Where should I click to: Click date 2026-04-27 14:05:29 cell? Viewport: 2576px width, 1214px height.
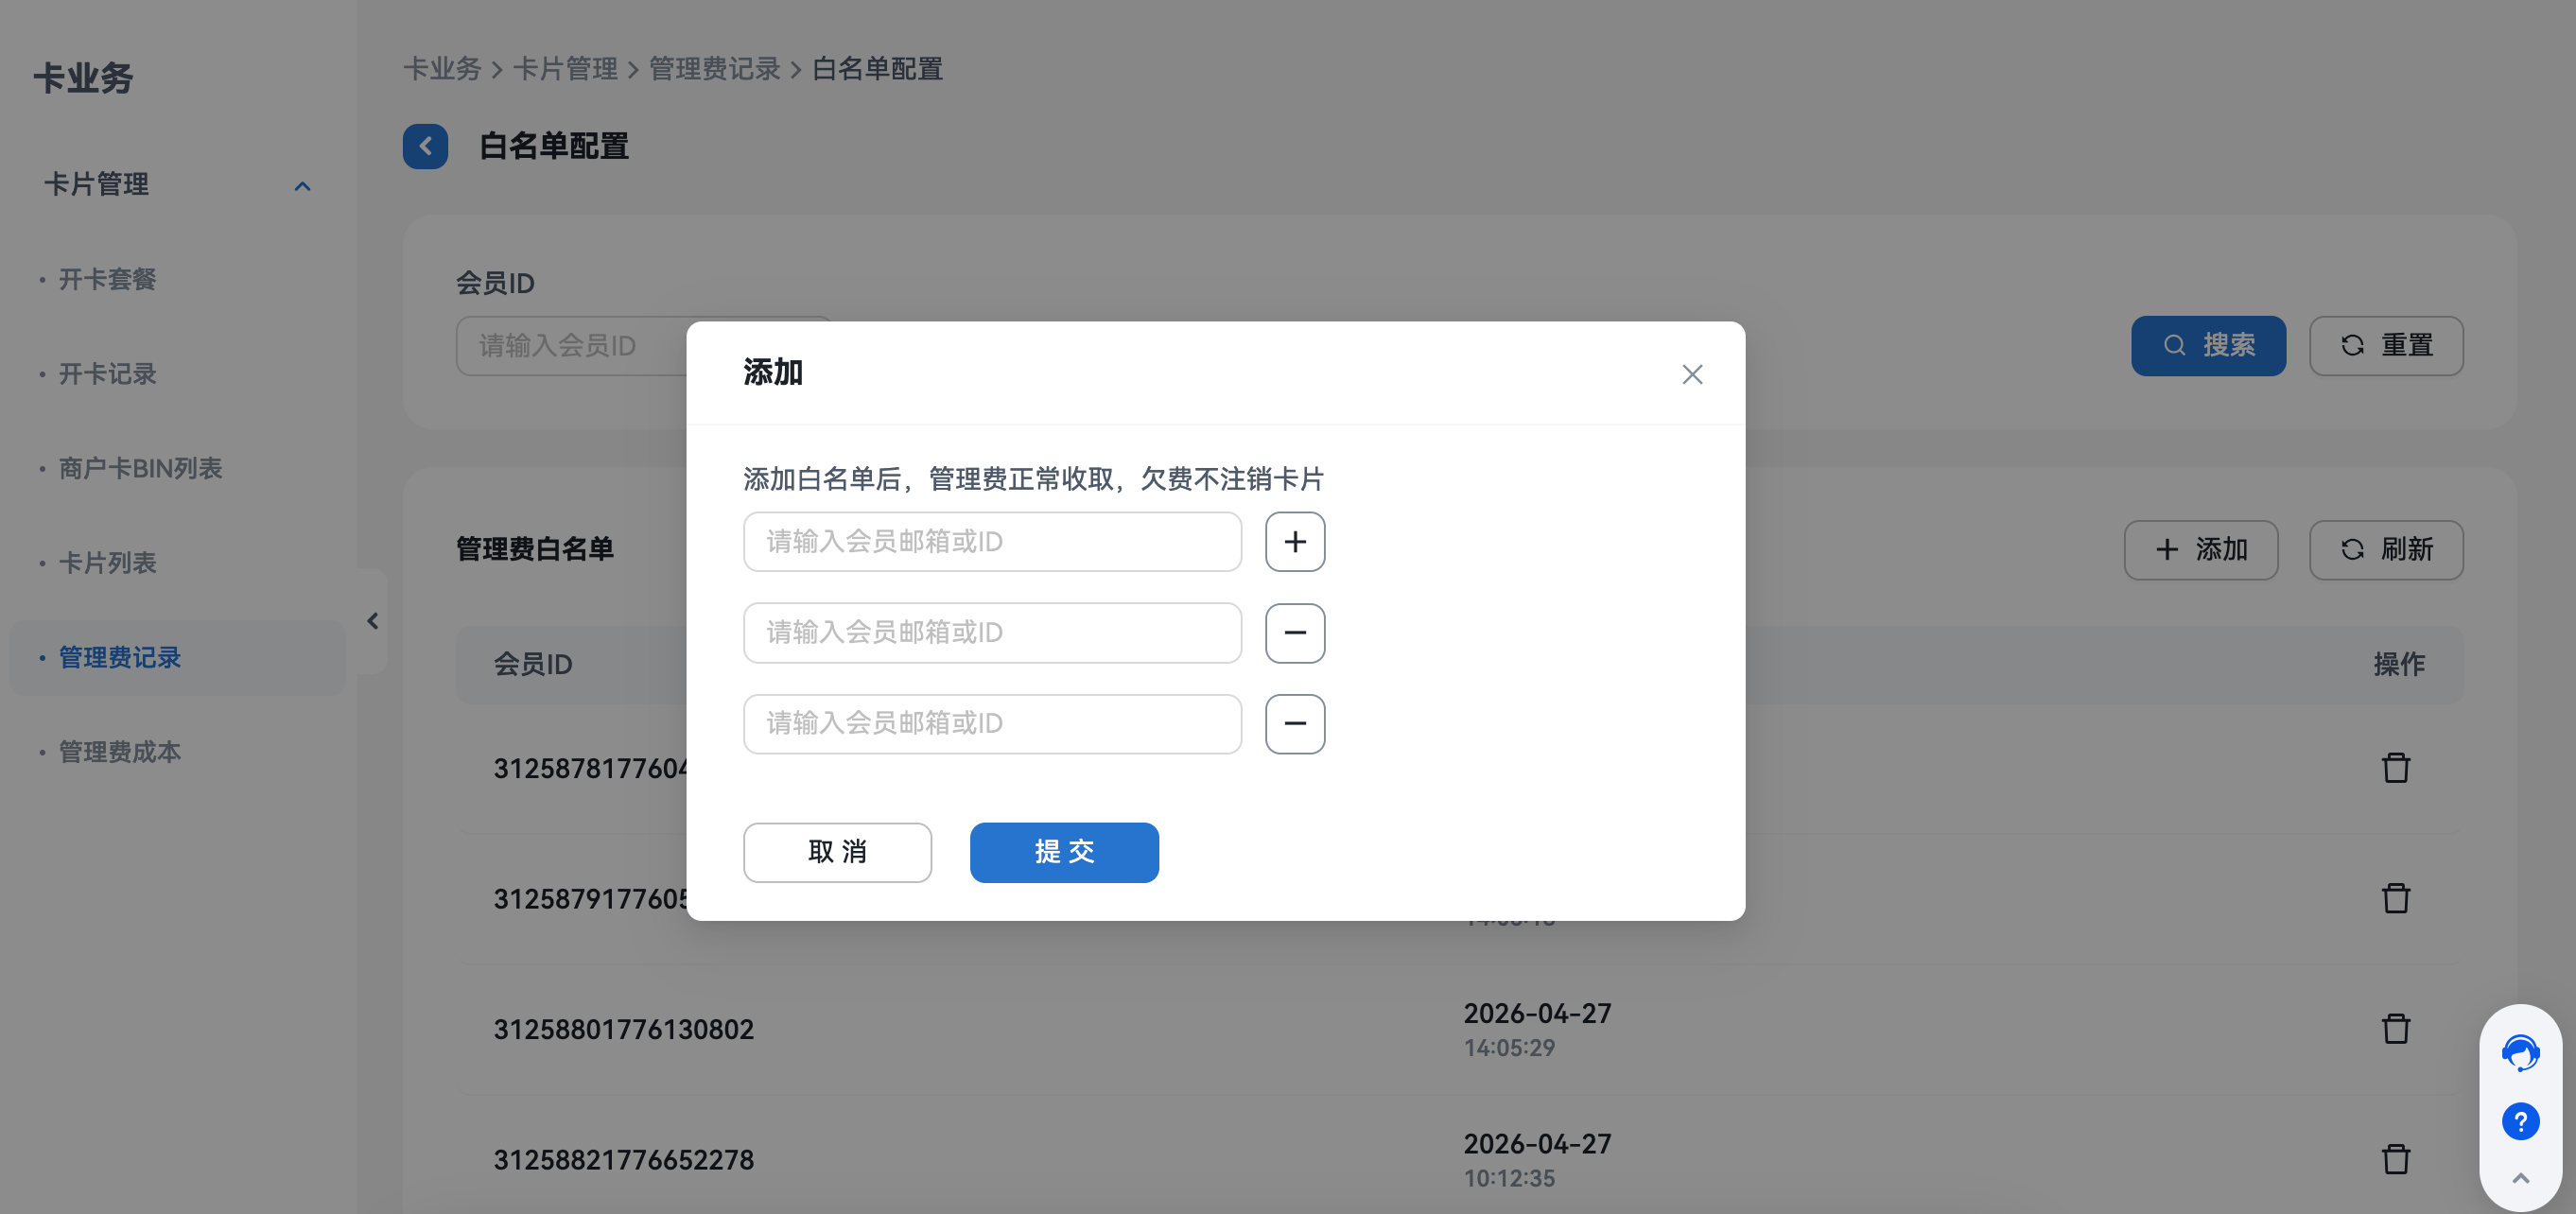1537,1029
